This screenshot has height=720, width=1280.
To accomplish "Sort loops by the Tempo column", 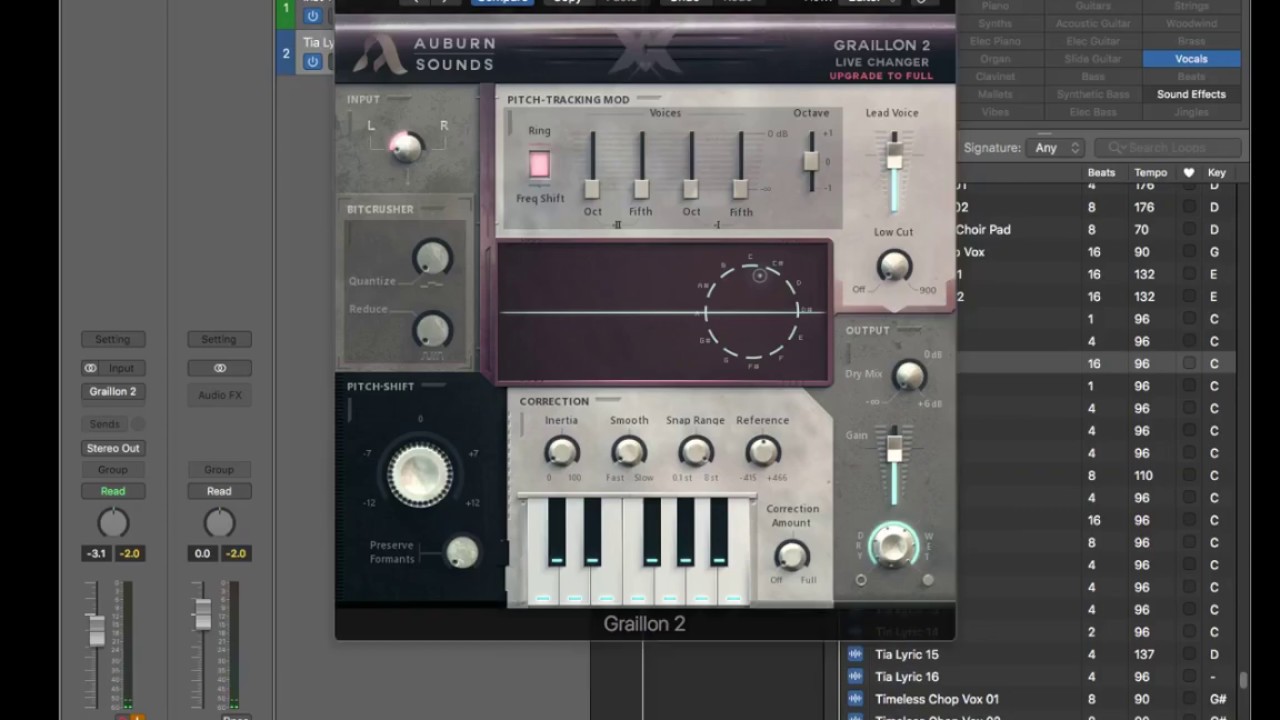I will (1151, 172).
